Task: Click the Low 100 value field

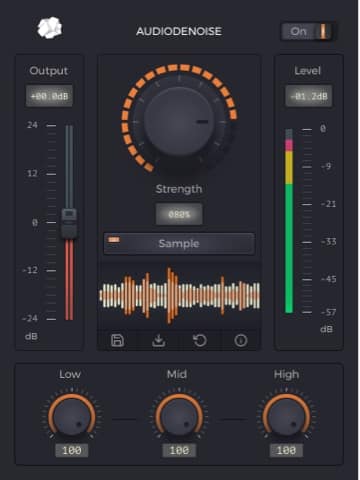Action: point(72,451)
